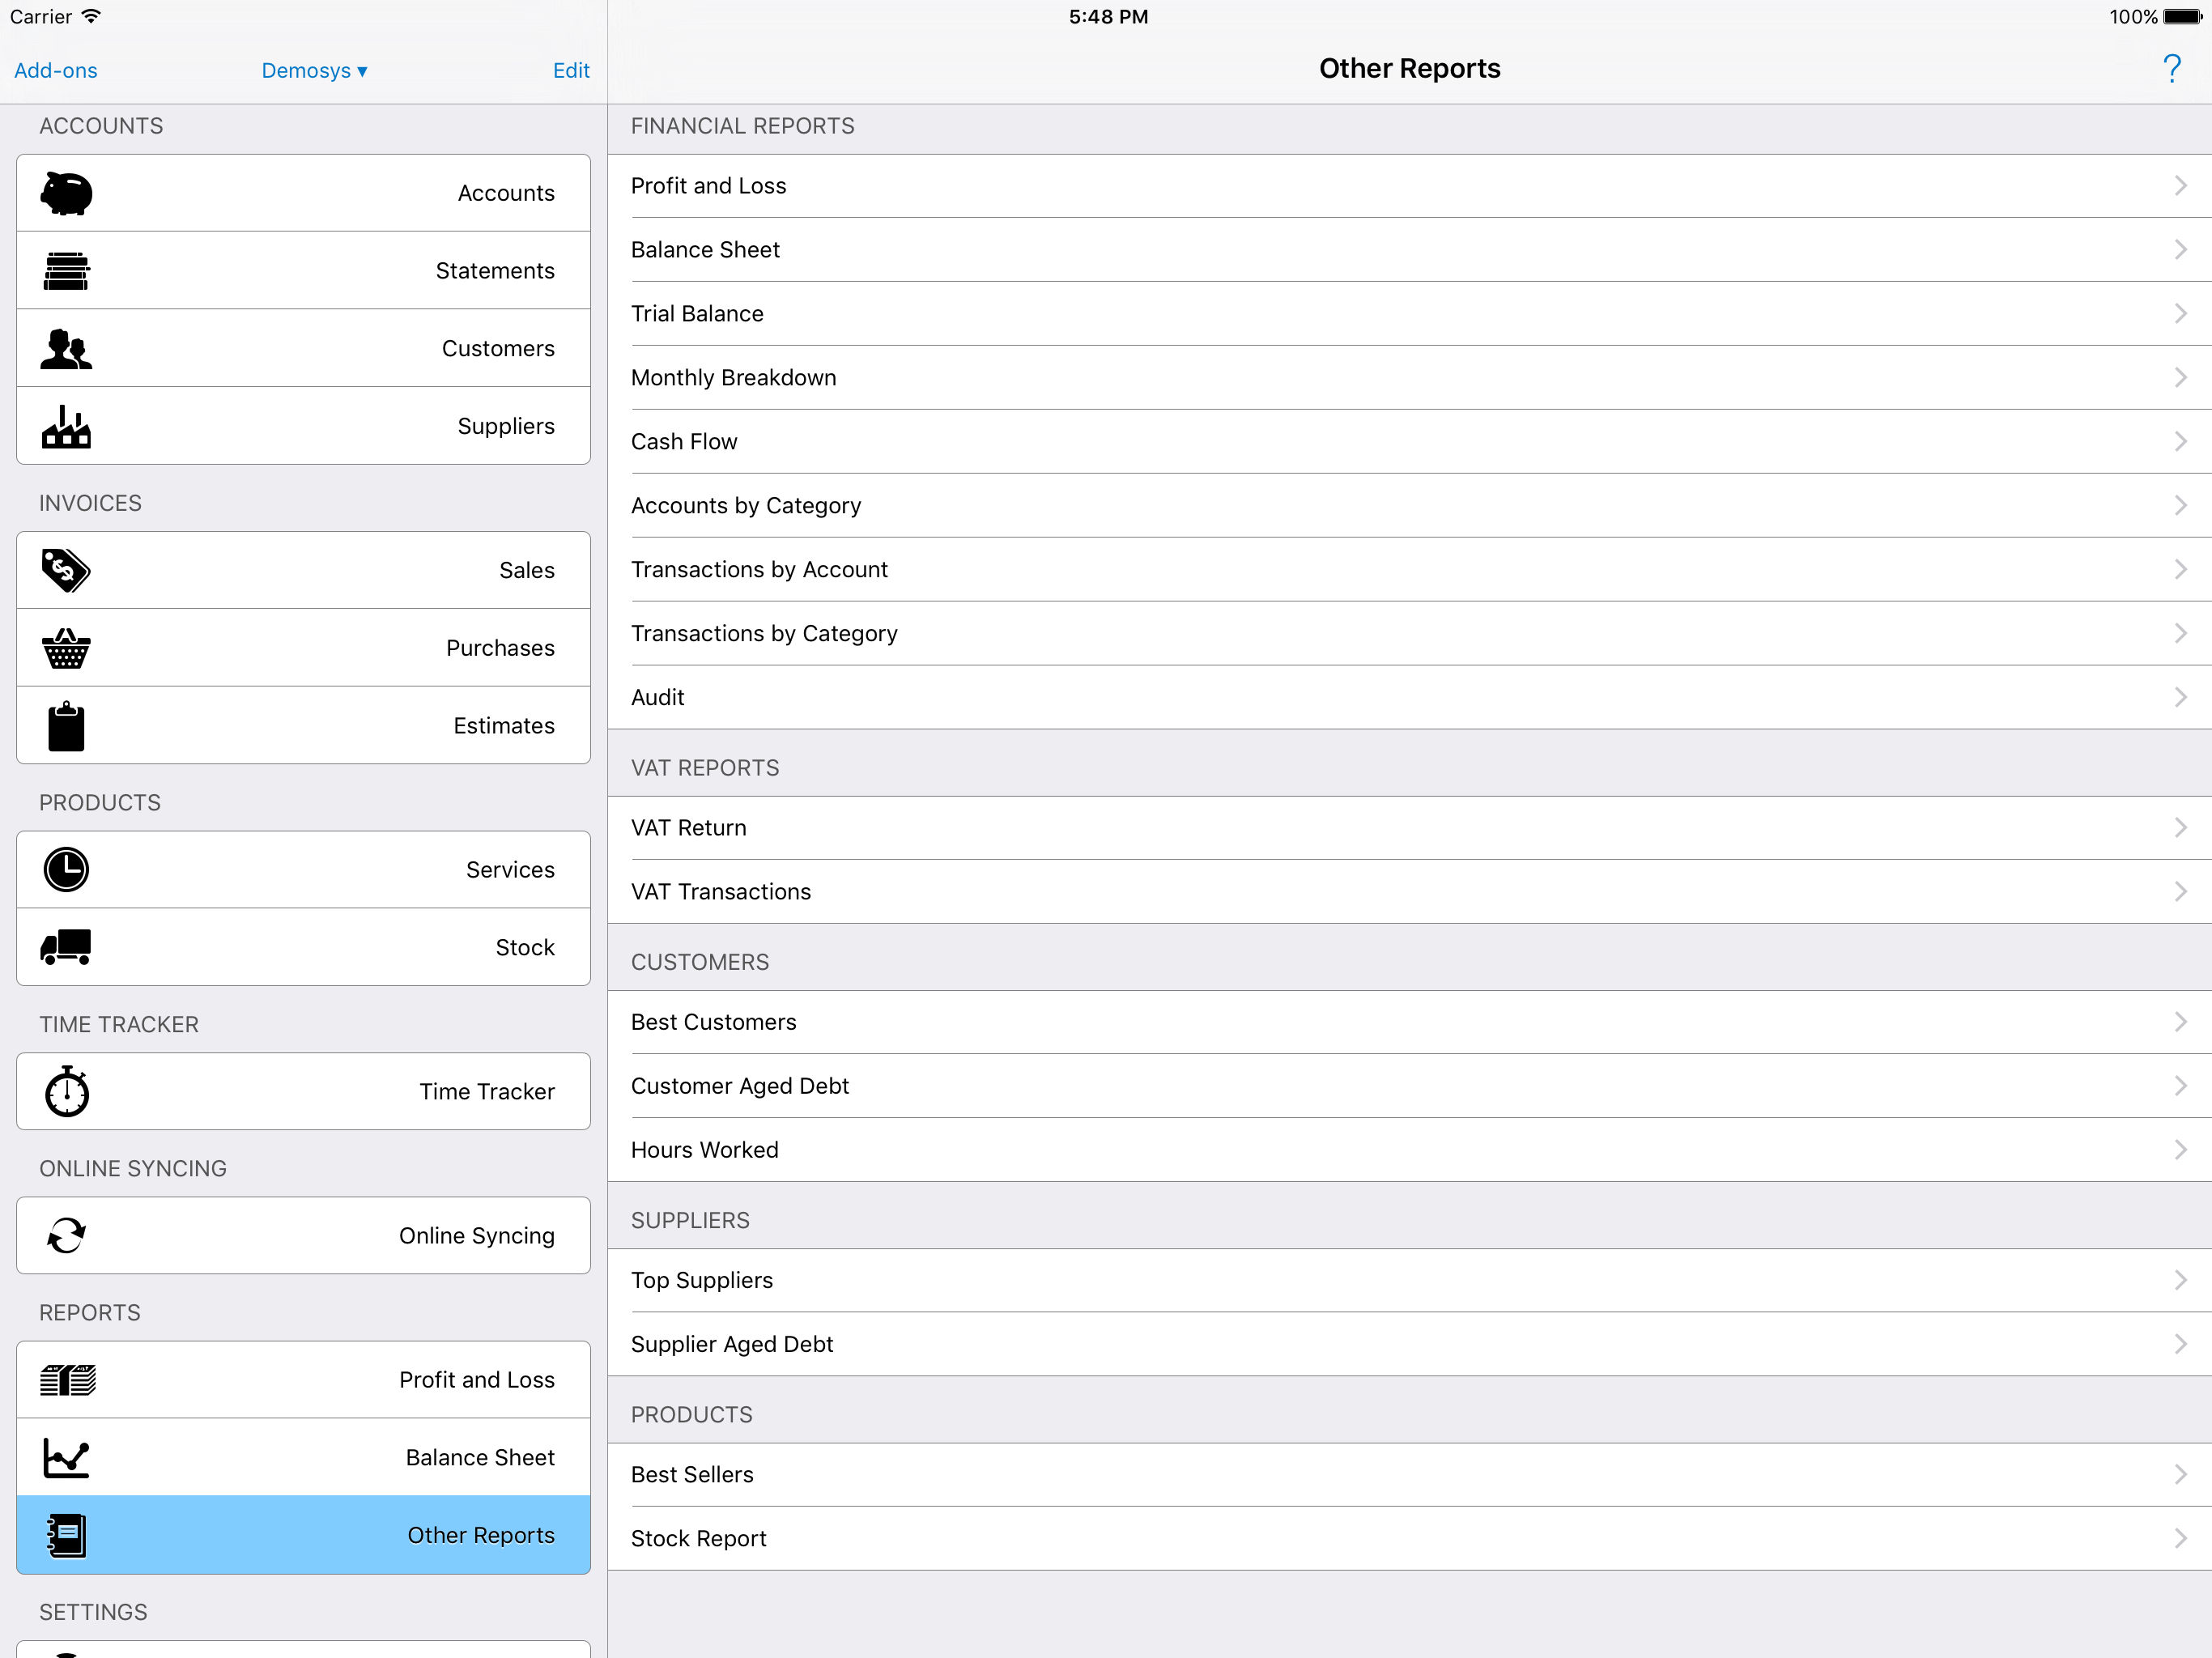Click the truck Stock icon
2212x1658 pixels.
(66, 947)
